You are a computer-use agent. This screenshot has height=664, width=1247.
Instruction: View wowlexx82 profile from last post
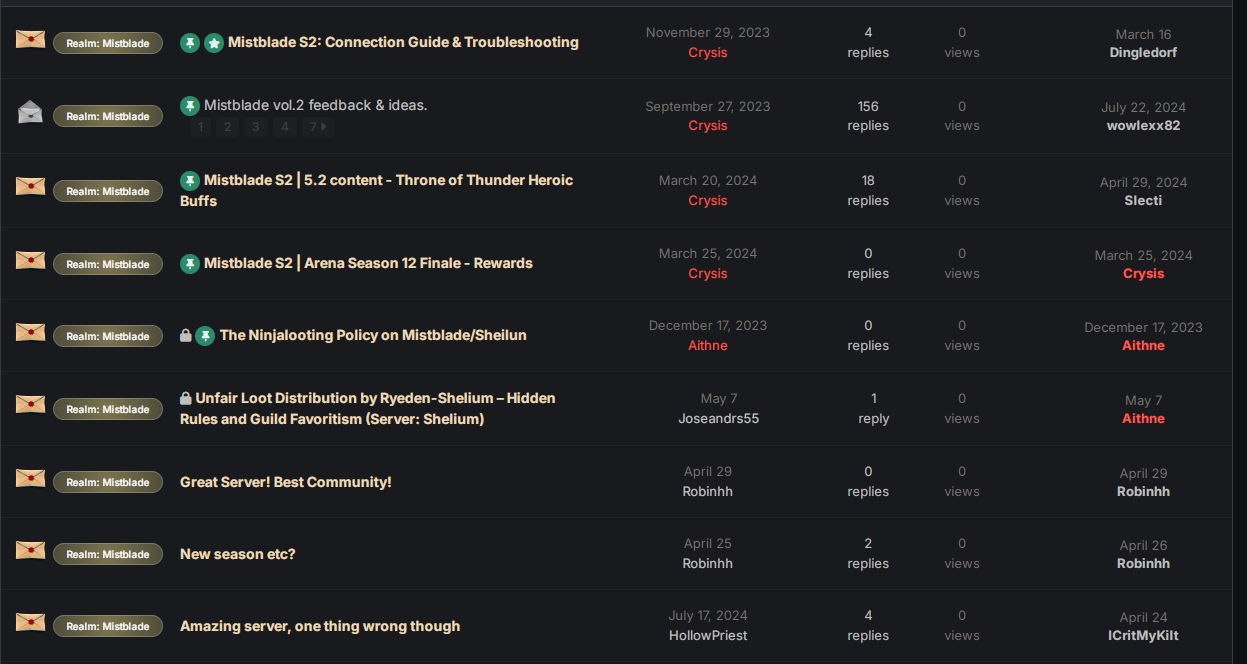coord(1143,126)
